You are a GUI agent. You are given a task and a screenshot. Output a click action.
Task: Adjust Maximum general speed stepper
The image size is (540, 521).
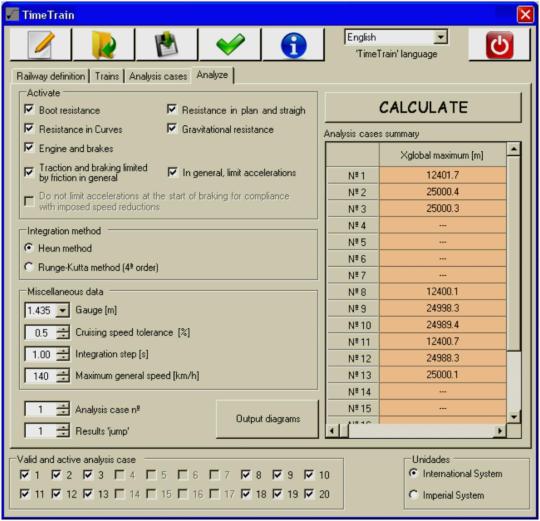tap(63, 376)
